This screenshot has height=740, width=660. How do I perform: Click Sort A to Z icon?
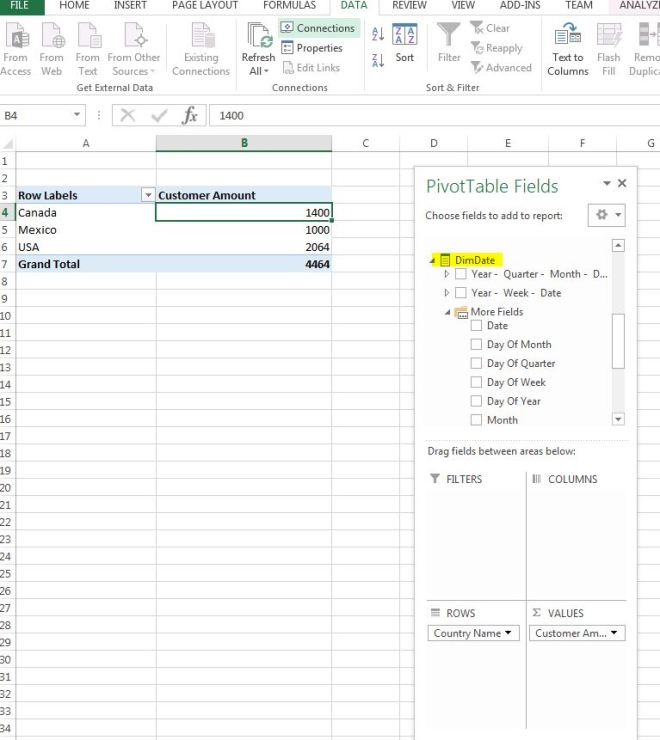378,34
